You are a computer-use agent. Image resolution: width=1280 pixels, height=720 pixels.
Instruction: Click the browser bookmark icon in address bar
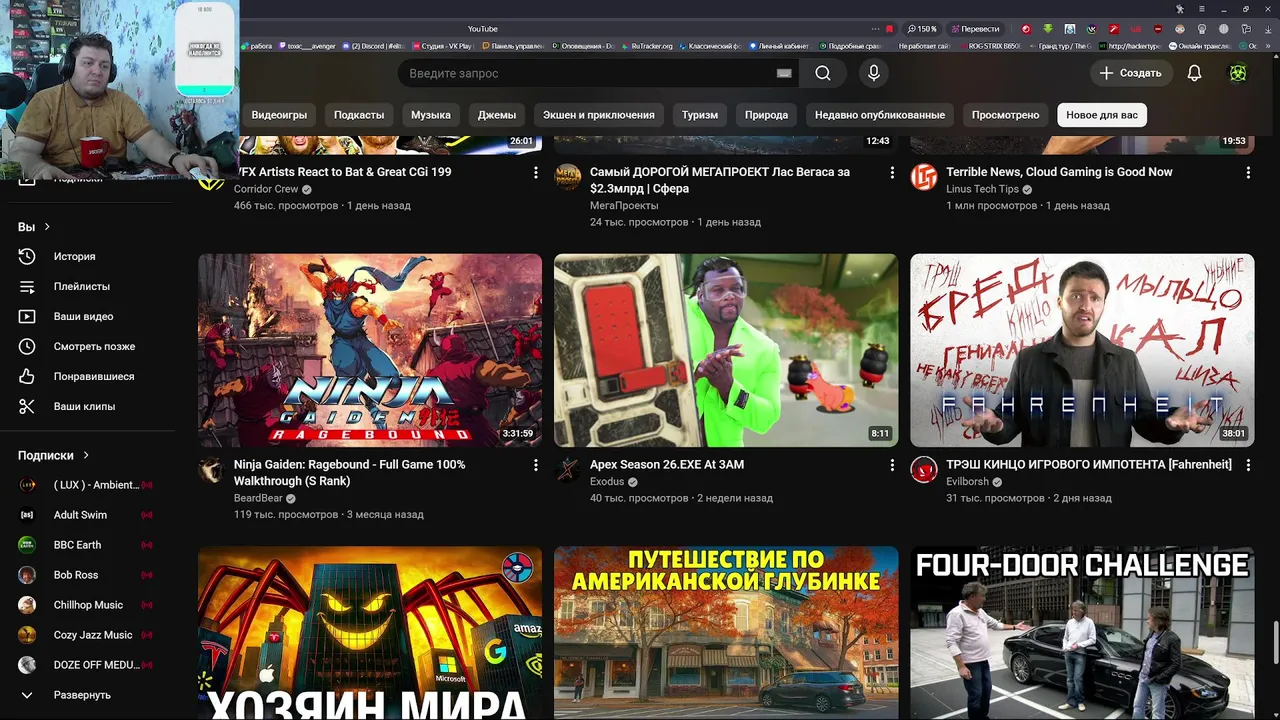pos(889,29)
